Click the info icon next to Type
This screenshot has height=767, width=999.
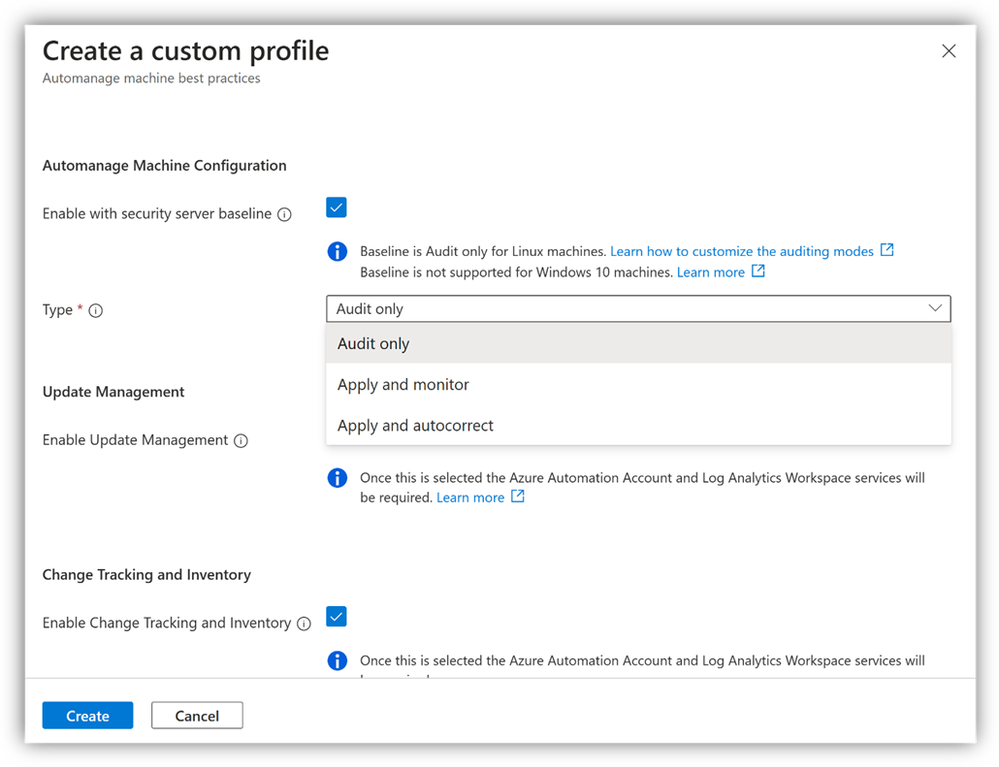pos(96,311)
